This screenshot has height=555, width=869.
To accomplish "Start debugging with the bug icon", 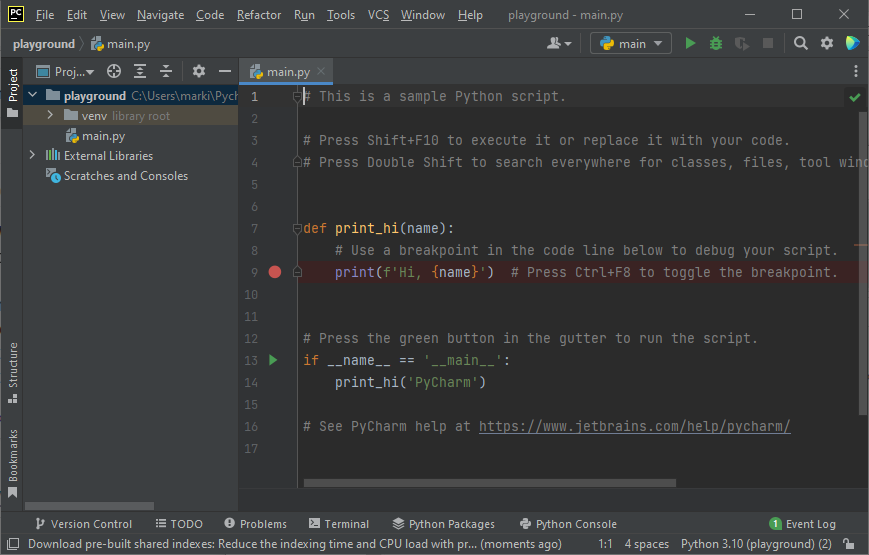I will pyautogui.click(x=715, y=44).
